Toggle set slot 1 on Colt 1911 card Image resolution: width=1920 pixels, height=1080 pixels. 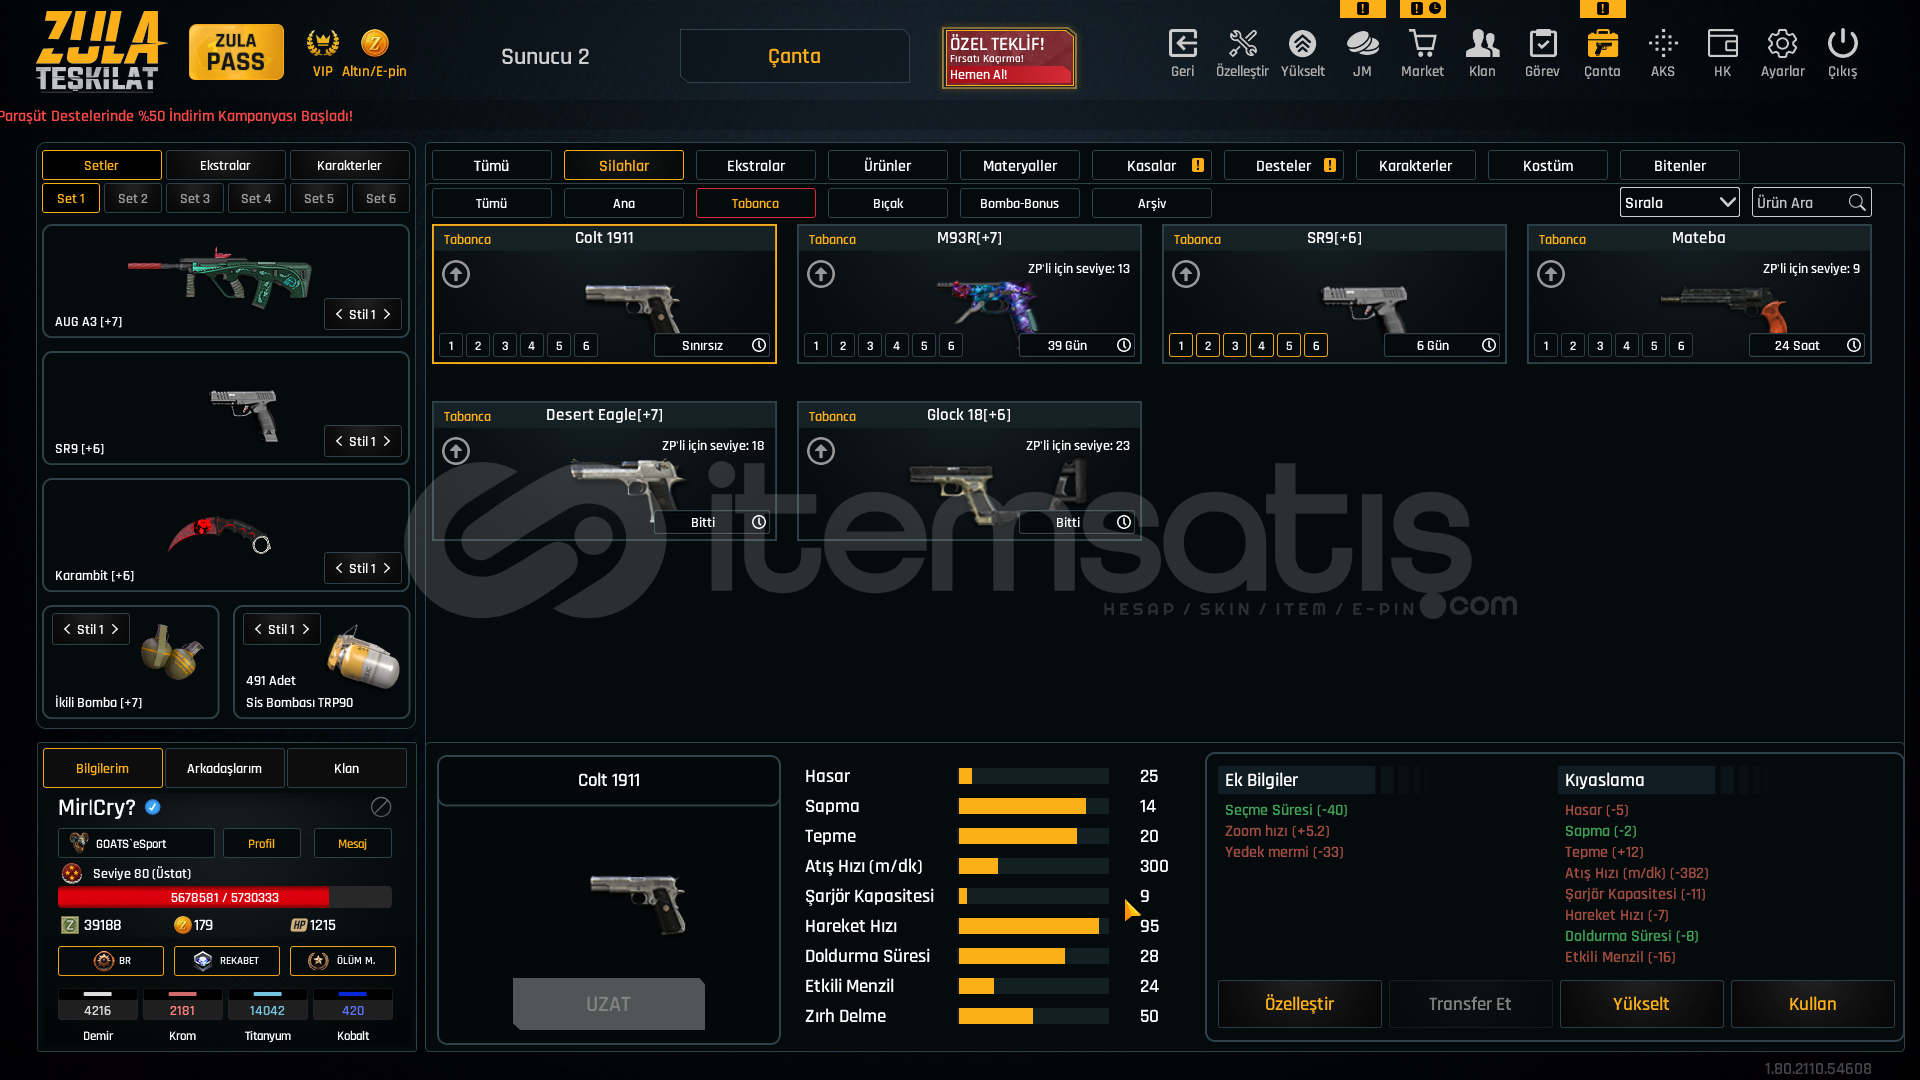(451, 346)
